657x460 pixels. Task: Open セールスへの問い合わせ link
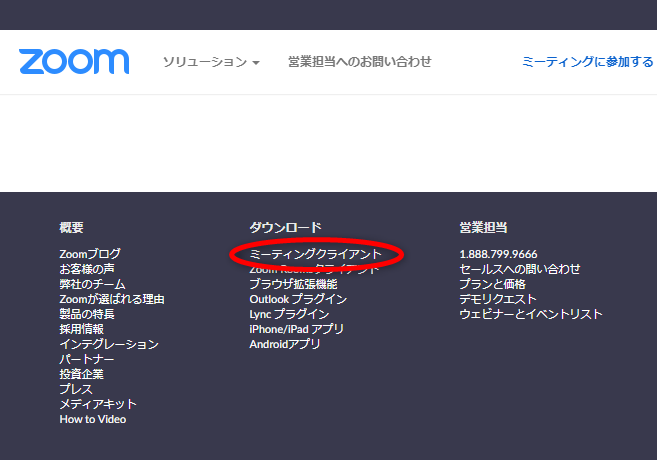click(x=520, y=269)
